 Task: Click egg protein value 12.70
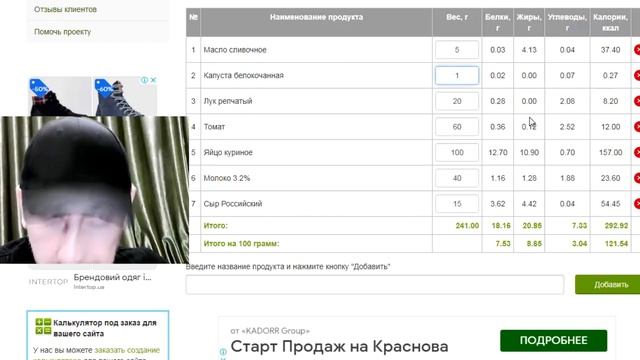tap(498, 153)
